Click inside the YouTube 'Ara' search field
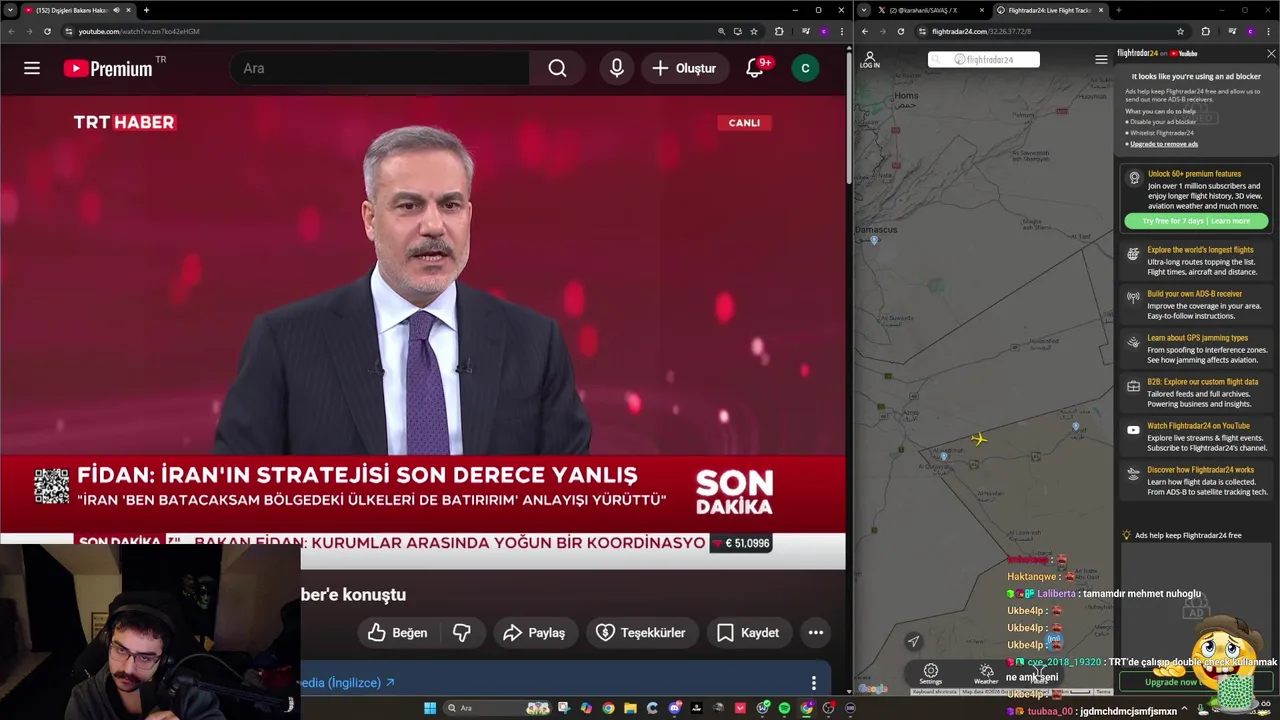1280x720 pixels. point(380,68)
